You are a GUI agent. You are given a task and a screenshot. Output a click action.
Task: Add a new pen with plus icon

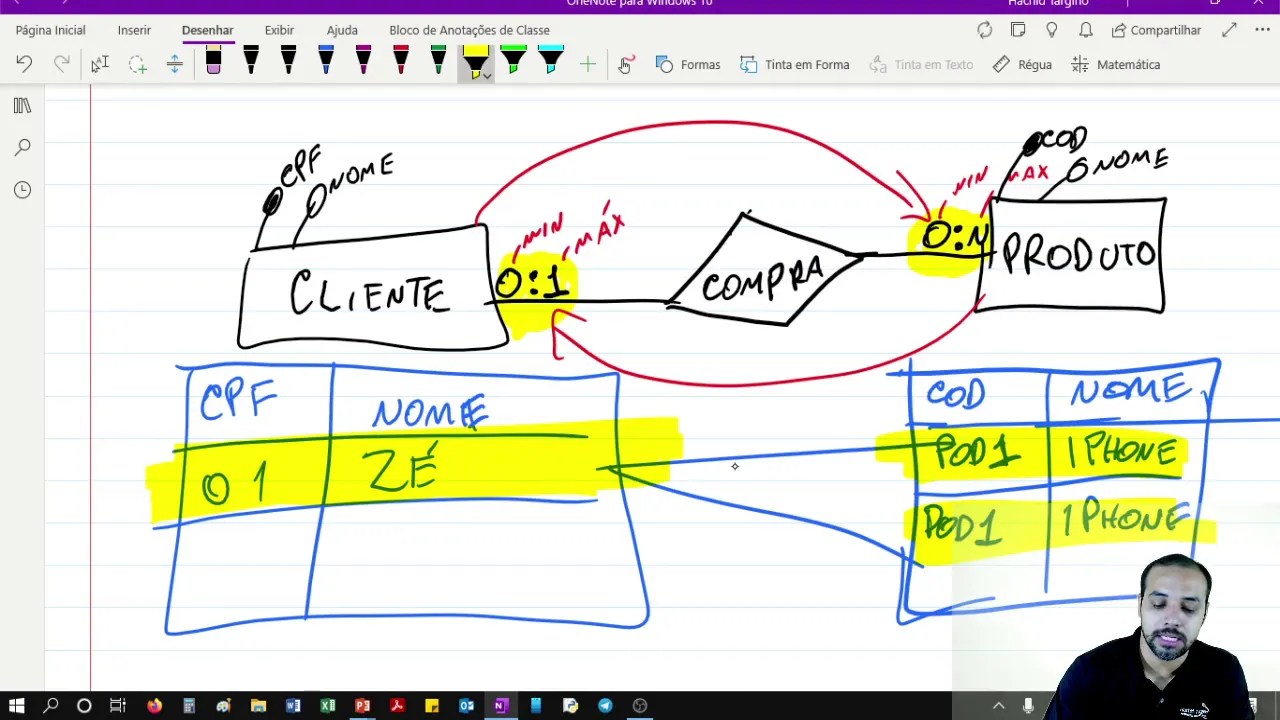pyautogui.click(x=588, y=64)
